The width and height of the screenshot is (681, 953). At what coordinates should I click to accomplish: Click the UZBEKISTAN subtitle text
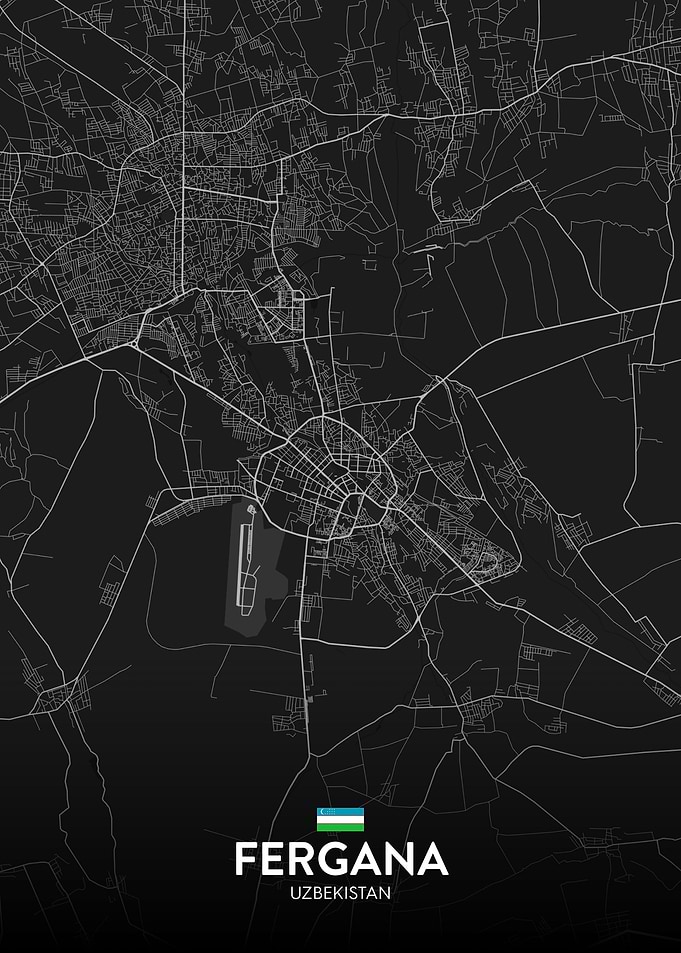(340, 893)
